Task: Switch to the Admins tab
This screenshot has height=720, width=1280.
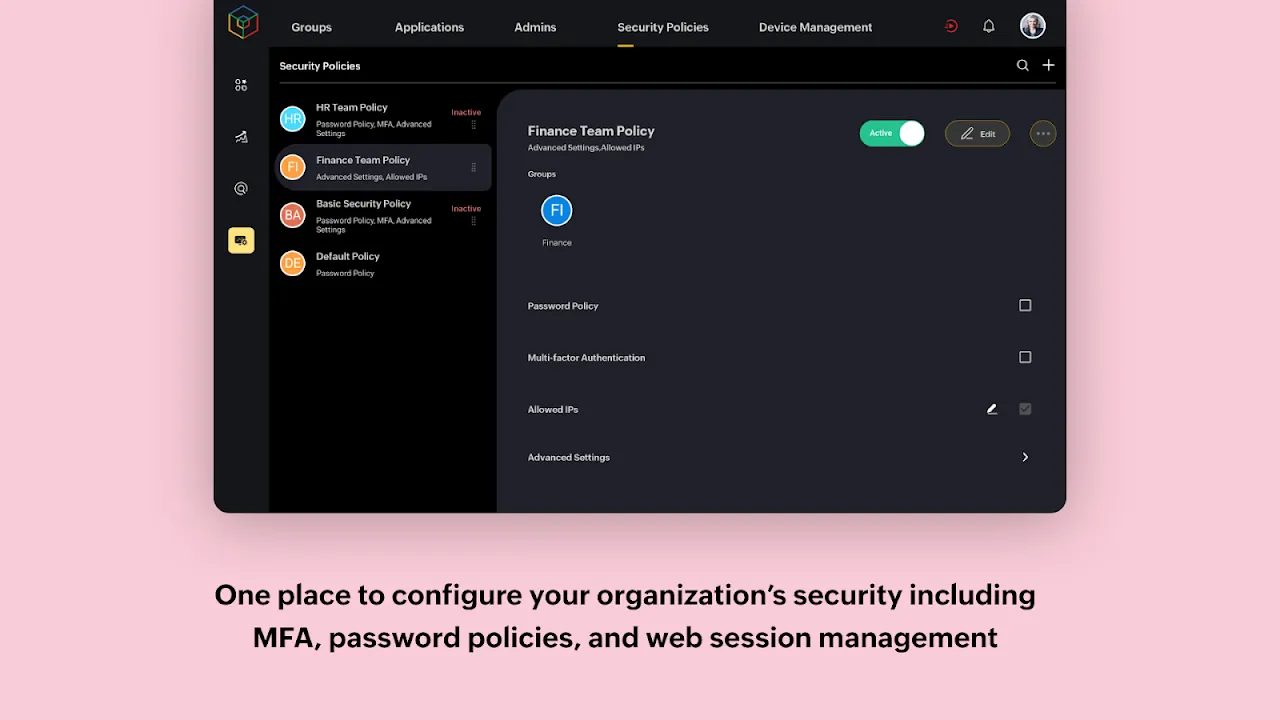Action: 535,27
